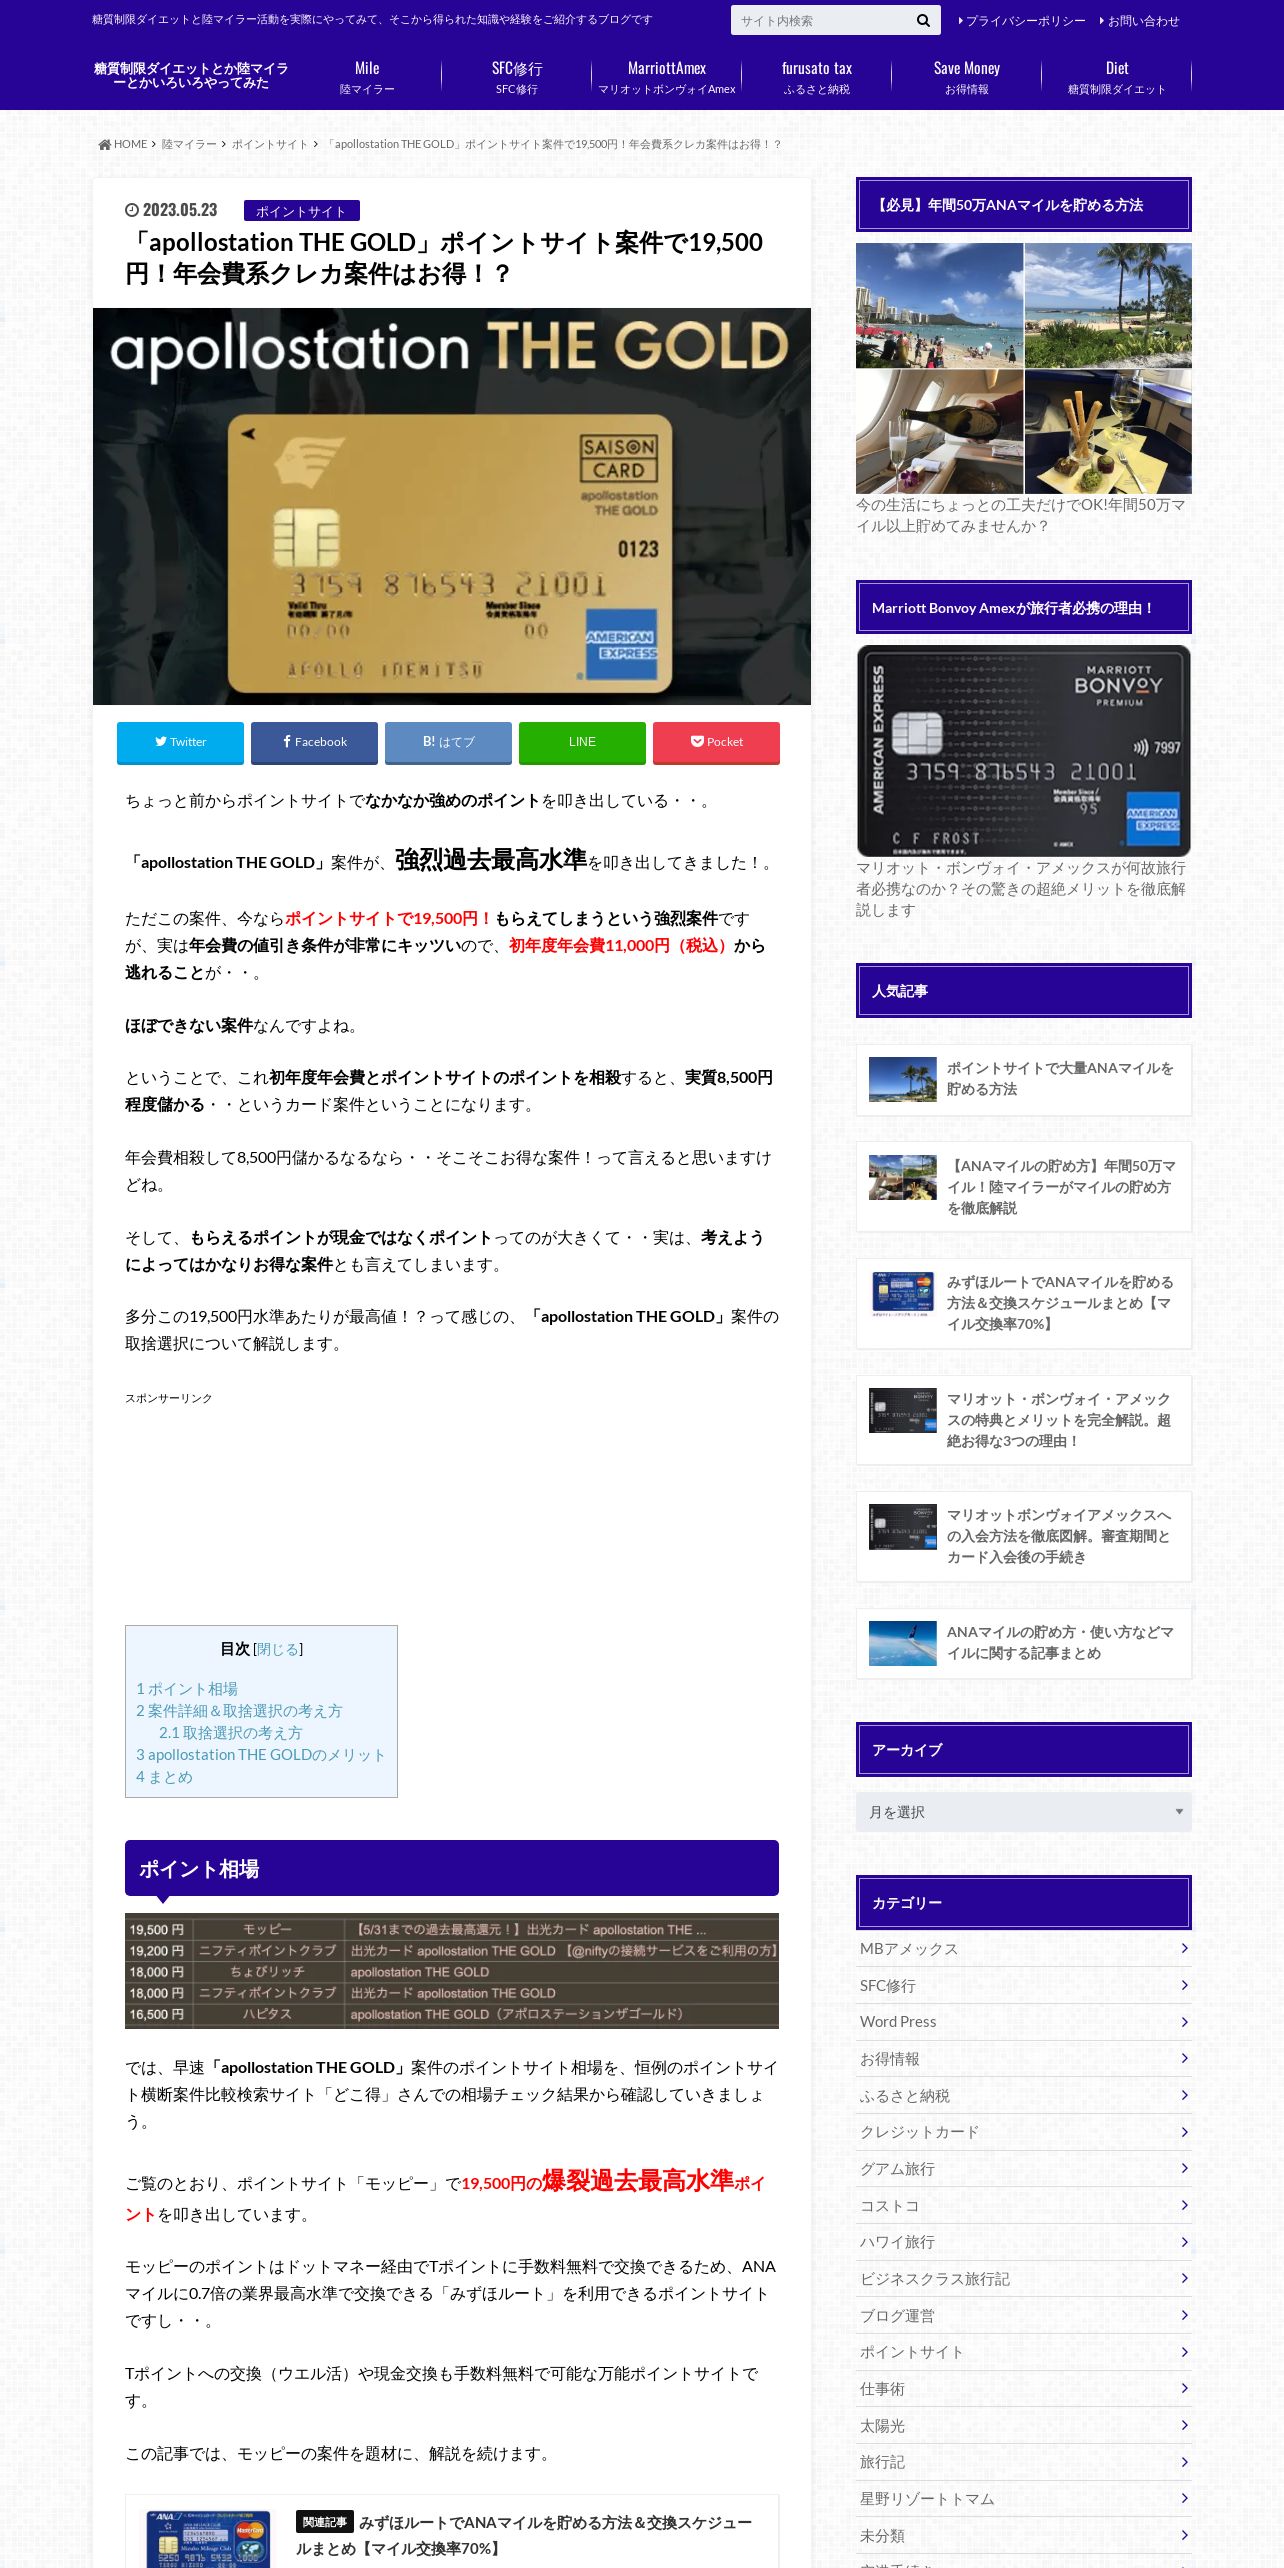The image size is (1284, 2568).
Task: Open the SFC修行 menu item
Action: coord(517,77)
